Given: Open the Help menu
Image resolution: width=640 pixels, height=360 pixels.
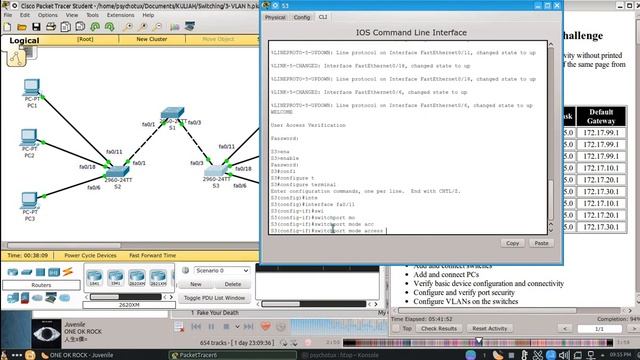Looking at the screenshot, I should click(148, 15).
